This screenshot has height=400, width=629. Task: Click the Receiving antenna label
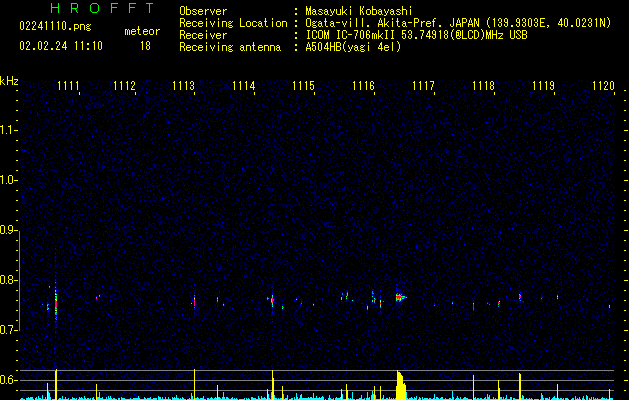(230, 47)
